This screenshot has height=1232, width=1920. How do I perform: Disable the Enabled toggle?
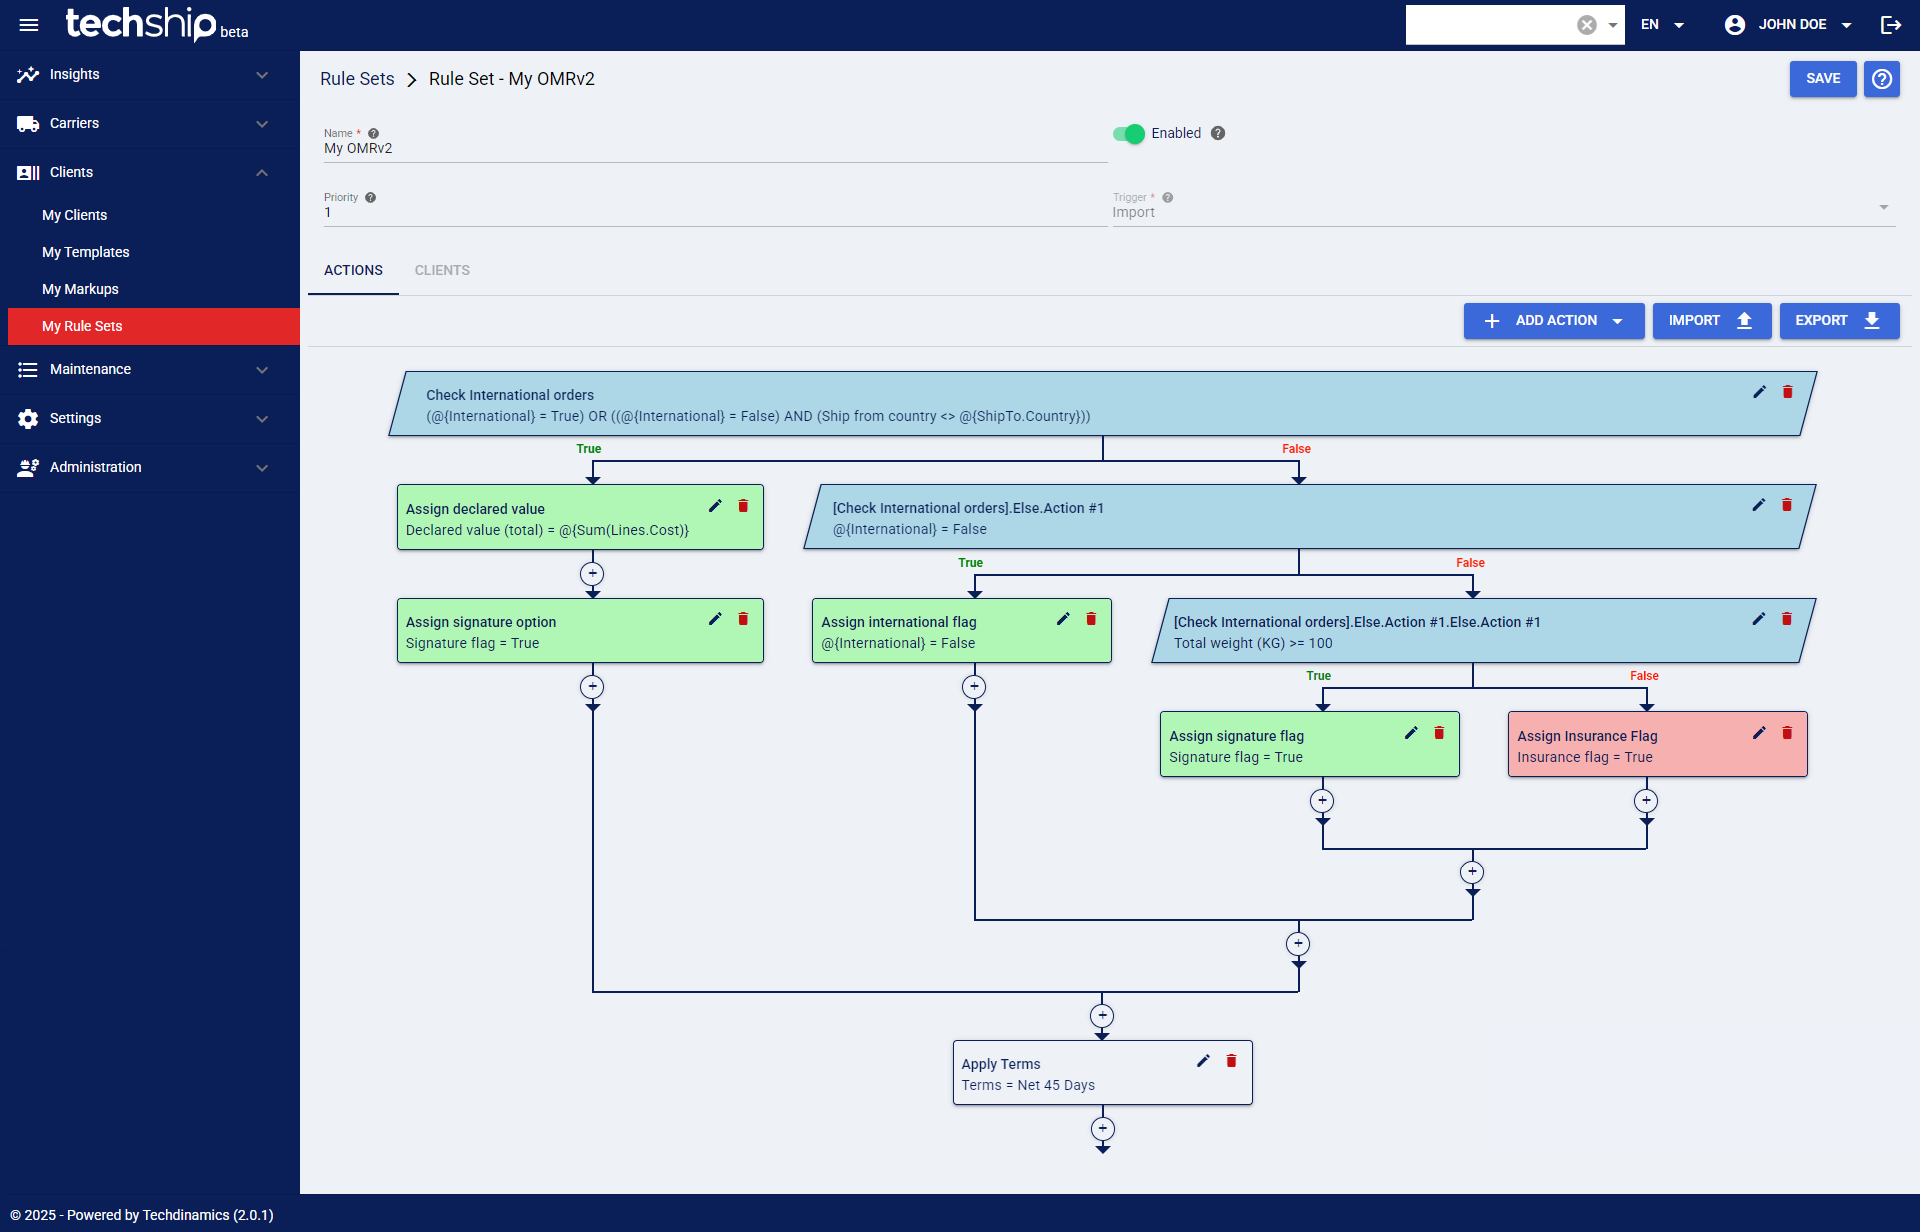1129,133
